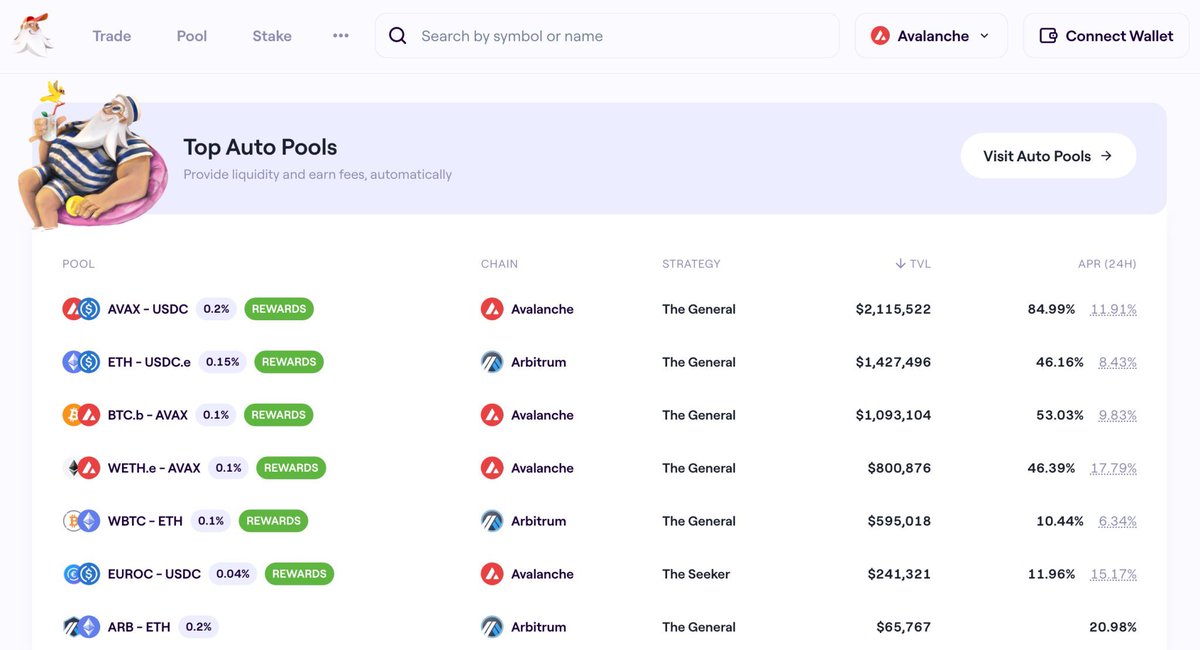Open the WBTC - ETH pool name
1200x650 pixels.
pyautogui.click(x=145, y=521)
